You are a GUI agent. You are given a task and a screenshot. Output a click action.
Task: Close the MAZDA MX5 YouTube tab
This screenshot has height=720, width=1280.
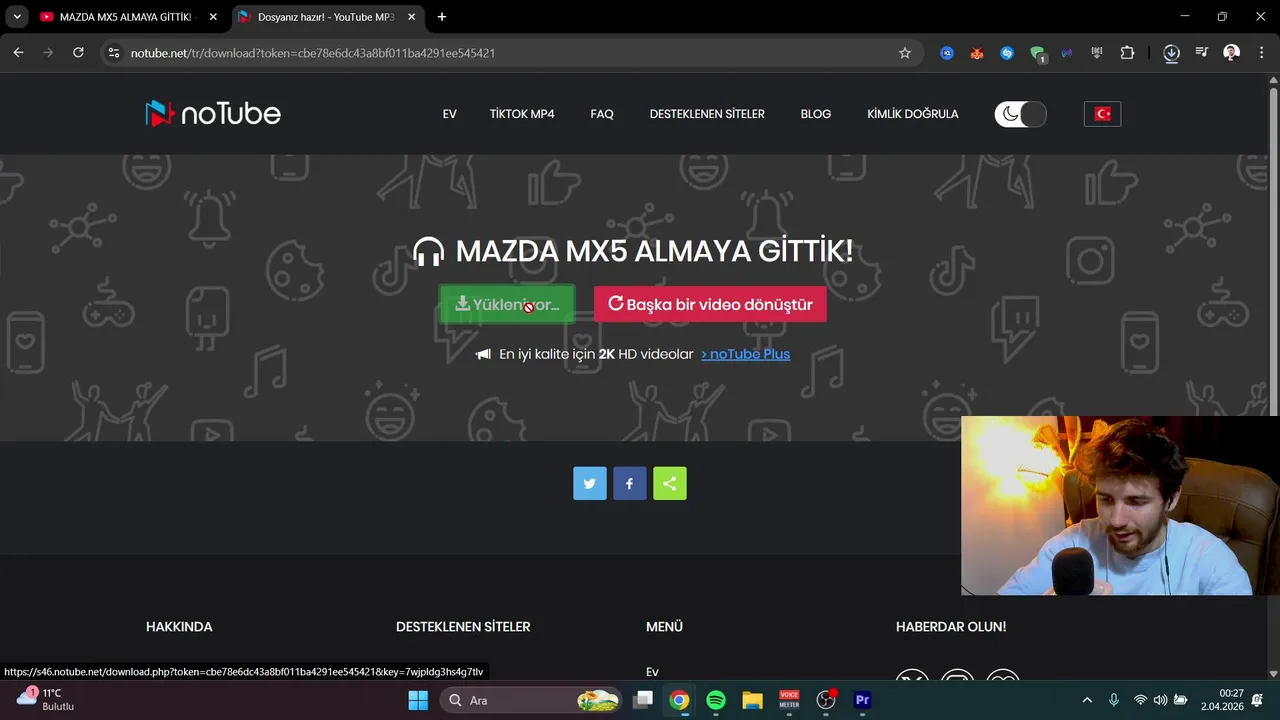[x=213, y=17]
